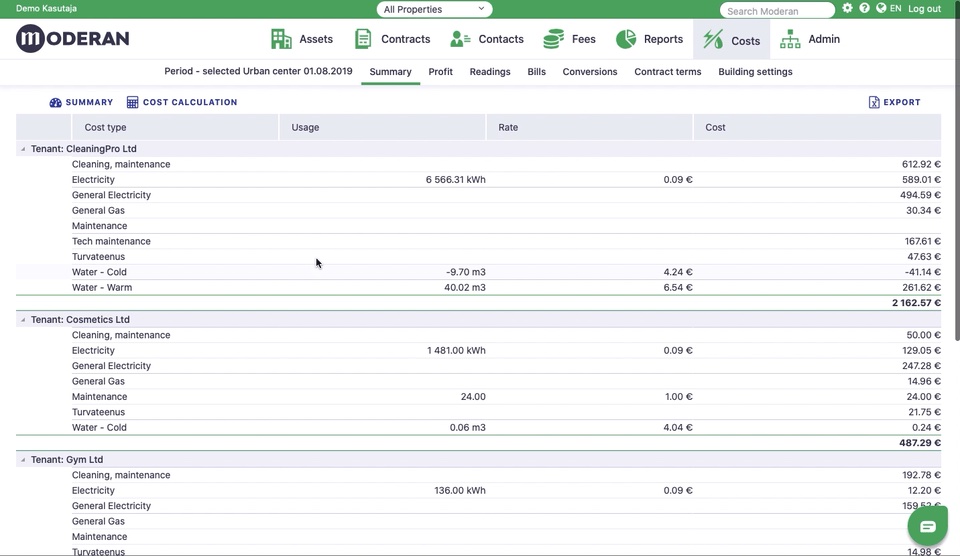Click the Export spreadsheet icon
This screenshot has width=960, height=556.
(874, 102)
